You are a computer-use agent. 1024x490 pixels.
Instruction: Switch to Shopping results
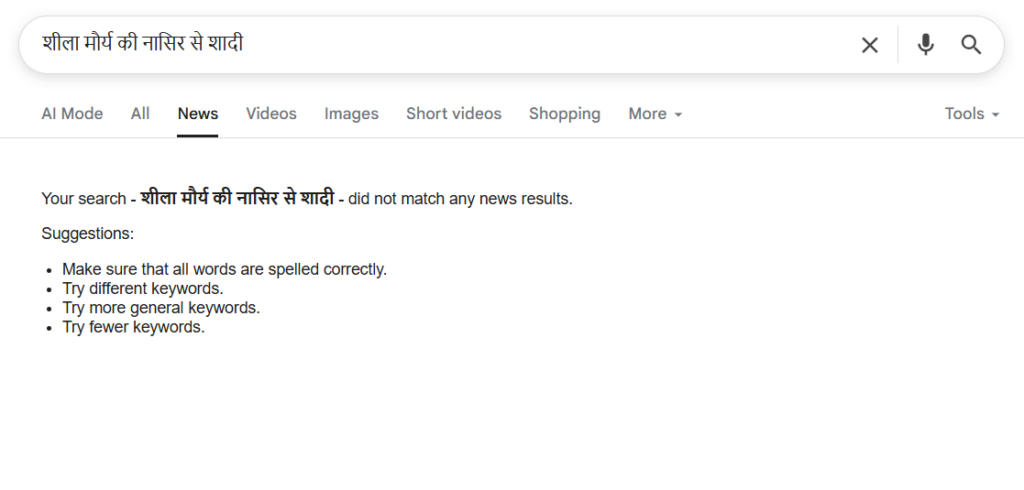point(565,114)
